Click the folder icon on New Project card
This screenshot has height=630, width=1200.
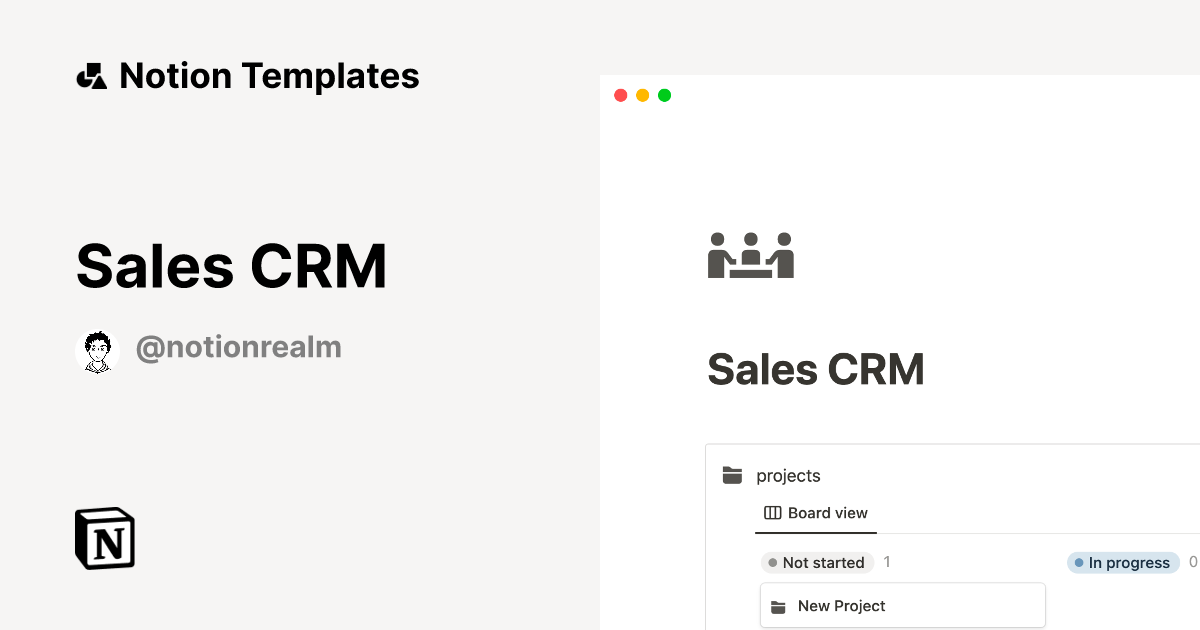click(778, 607)
